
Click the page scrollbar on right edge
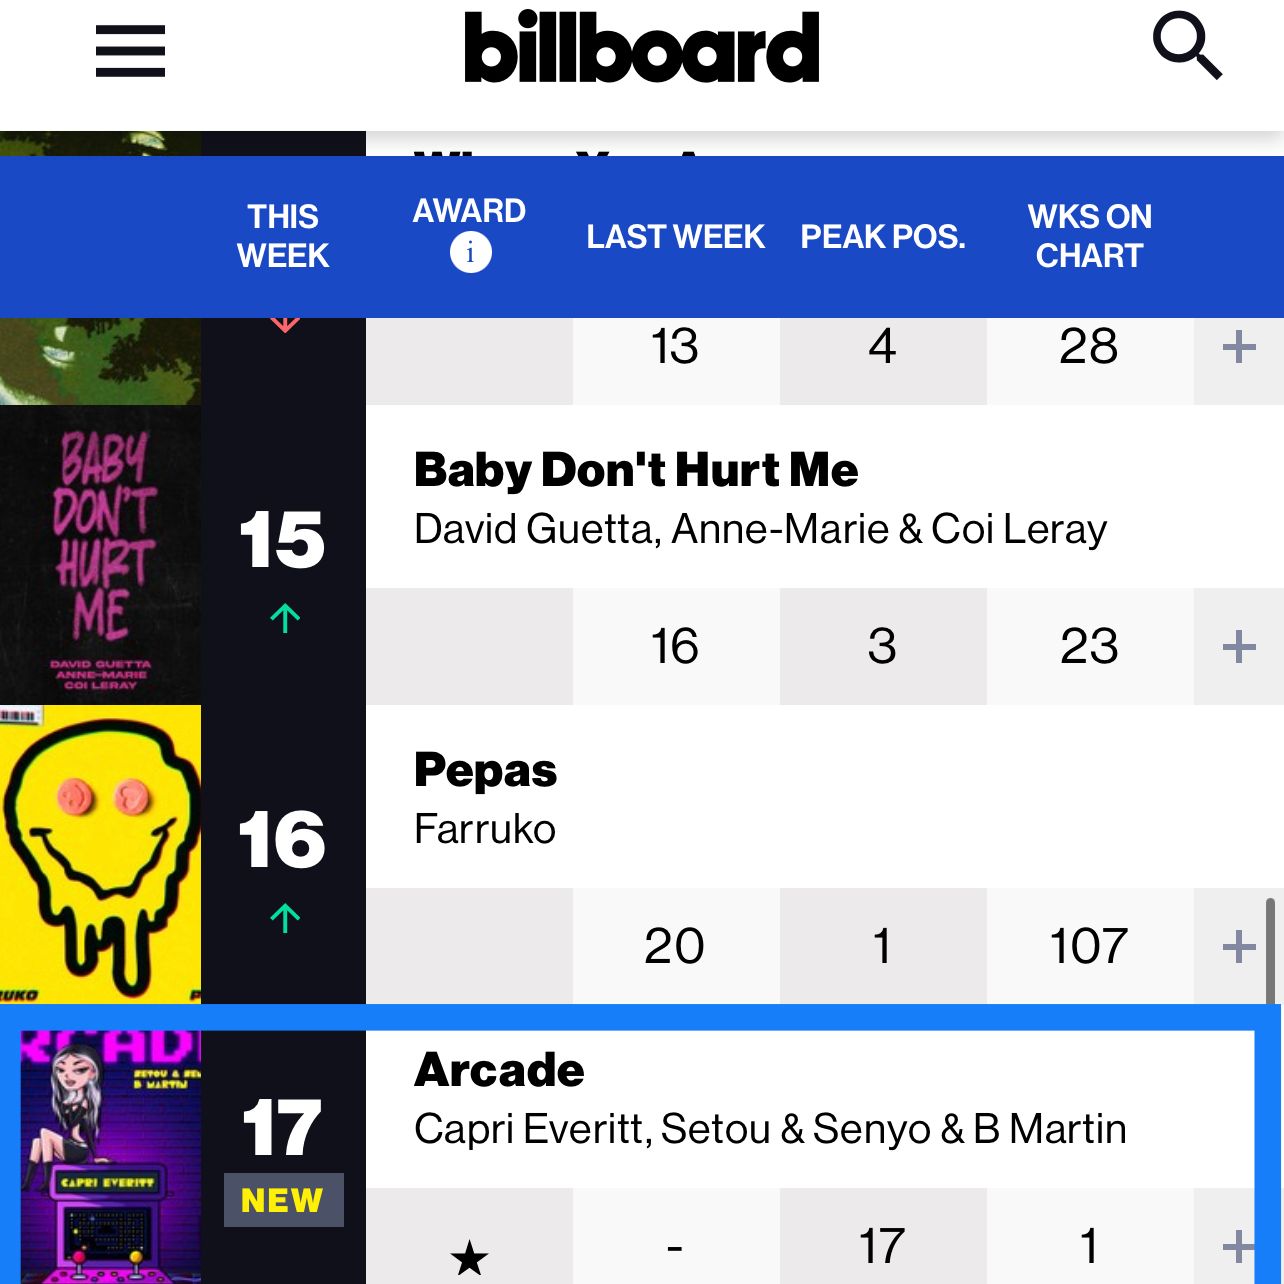coord(1270,950)
